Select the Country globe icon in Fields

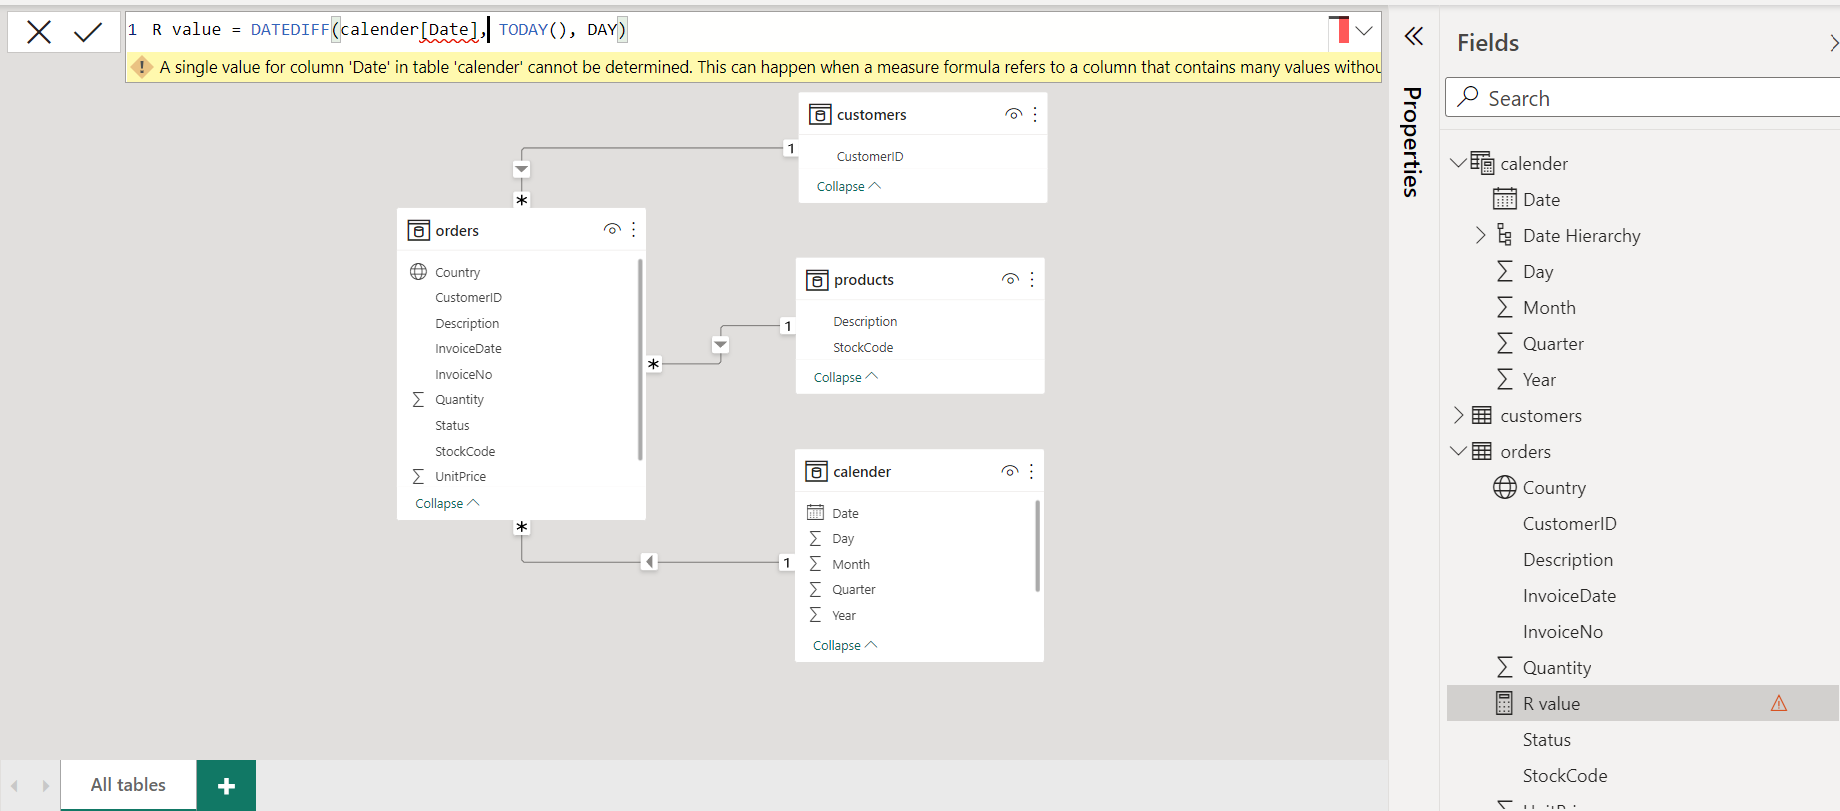click(x=1505, y=487)
